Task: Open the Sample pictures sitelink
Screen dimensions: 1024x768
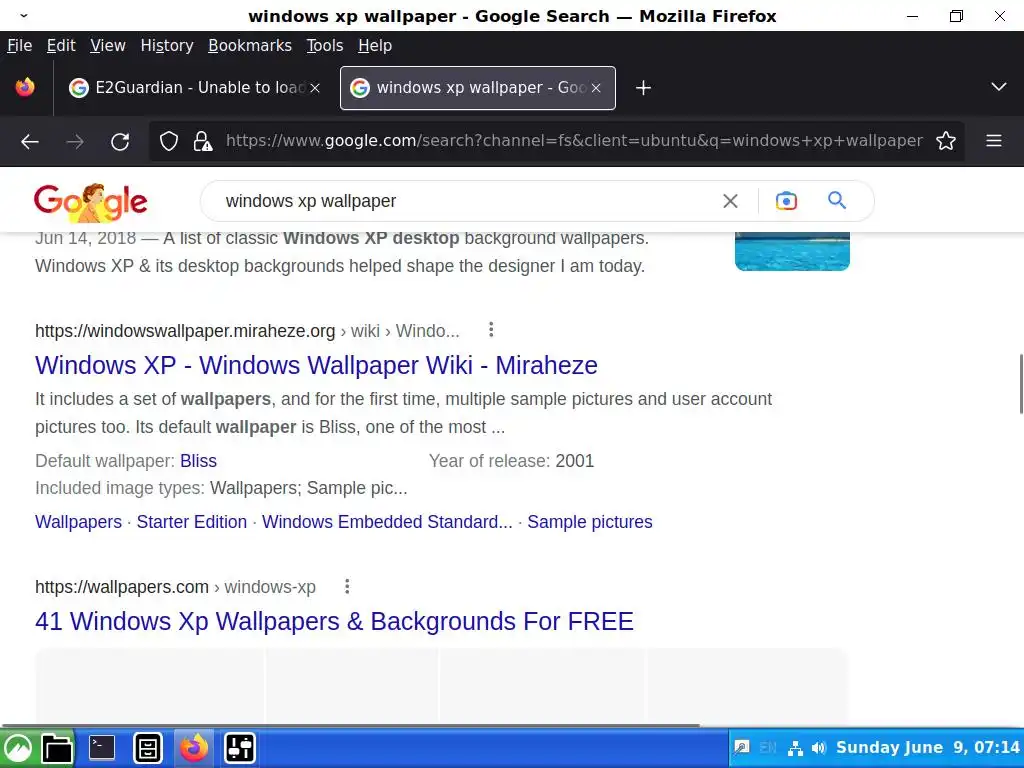Action: point(590,522)
